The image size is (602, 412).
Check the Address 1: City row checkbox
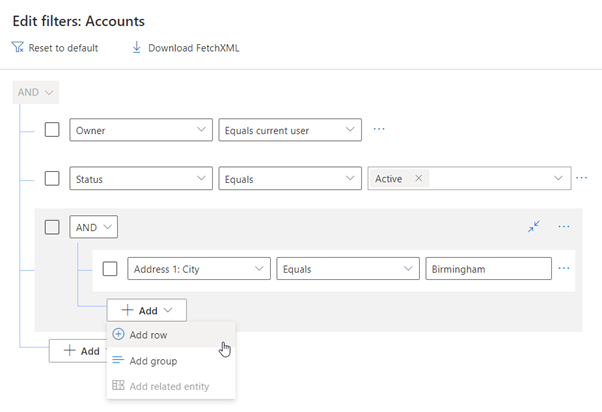coord(110,268)
